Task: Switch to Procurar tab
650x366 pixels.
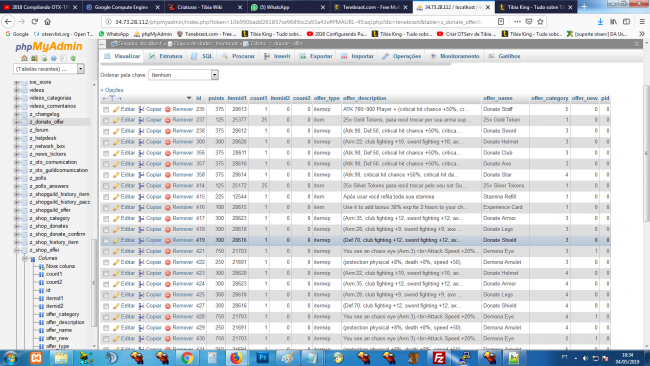Action: (x=238, y=56)
